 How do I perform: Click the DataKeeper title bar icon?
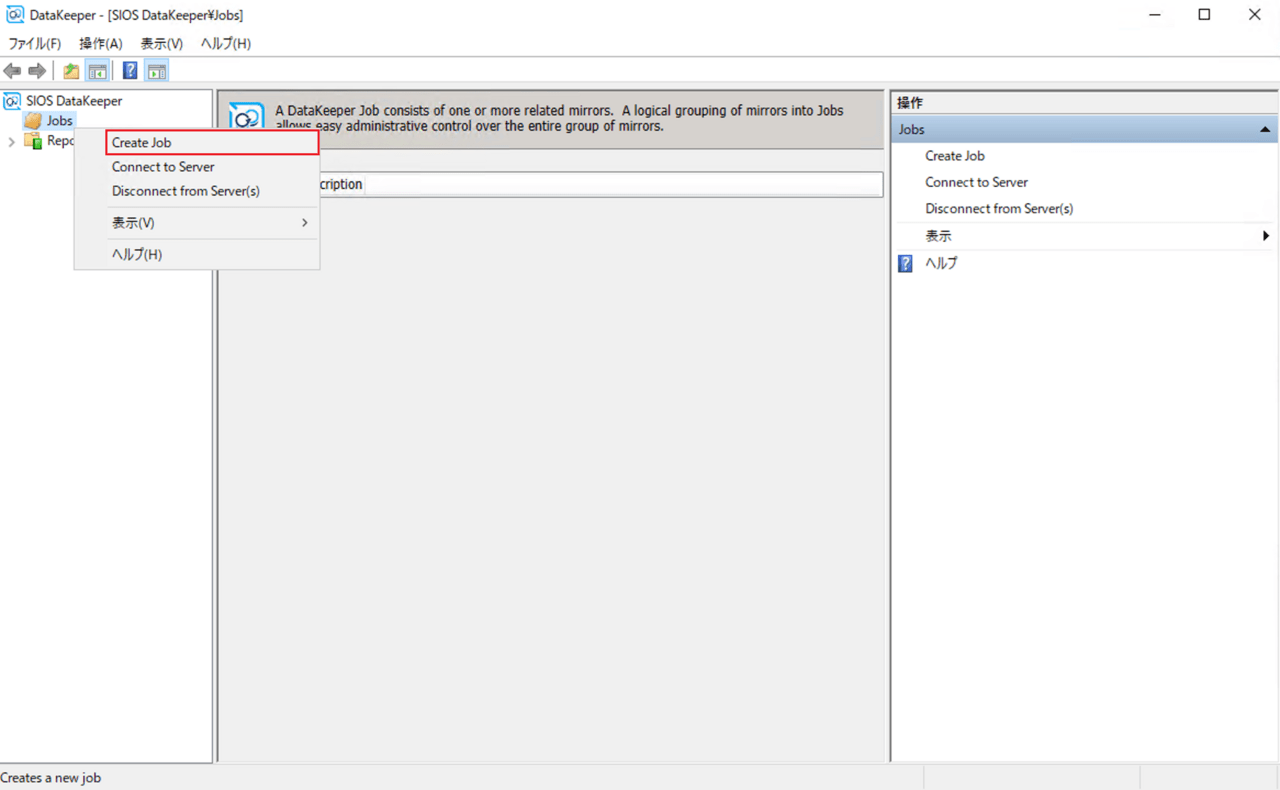pos(15,15)
